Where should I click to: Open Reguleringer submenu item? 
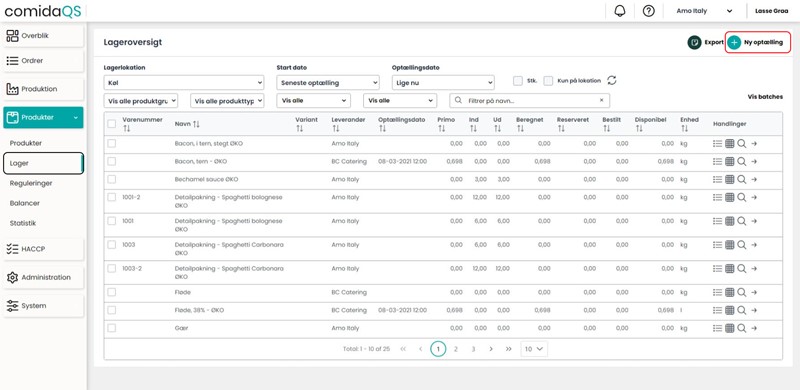click(x=31, y=183)
